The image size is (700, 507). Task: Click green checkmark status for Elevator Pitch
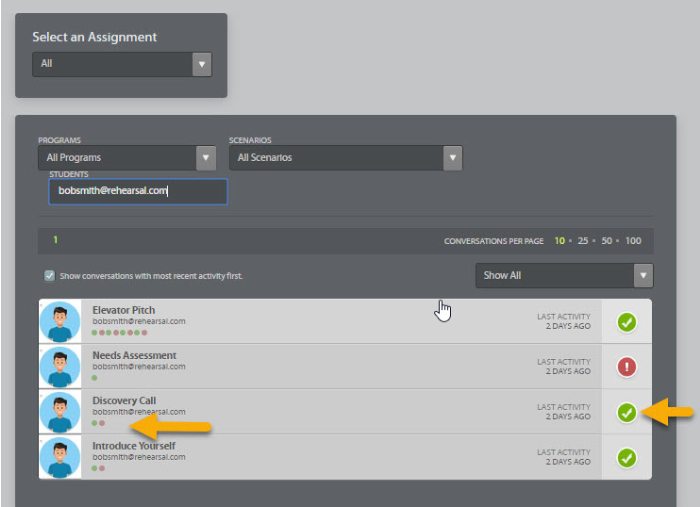626,322
